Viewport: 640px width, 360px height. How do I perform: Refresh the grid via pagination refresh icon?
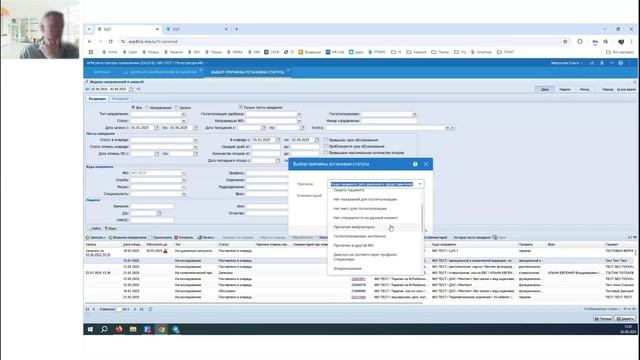[x=150, y=309]
